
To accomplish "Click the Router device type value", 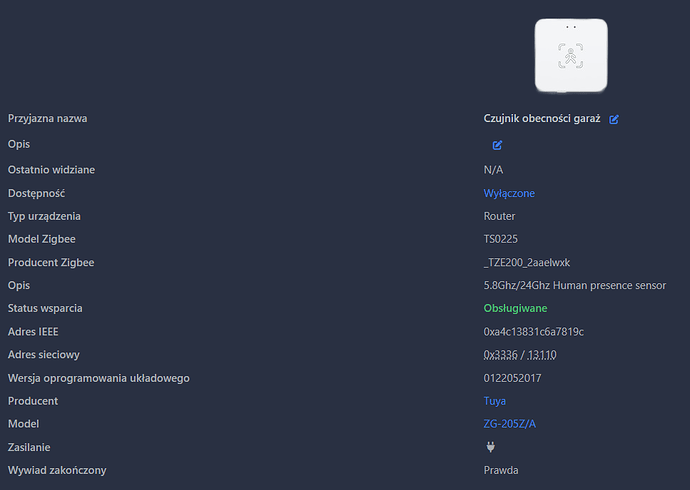I will click(499, 216).
